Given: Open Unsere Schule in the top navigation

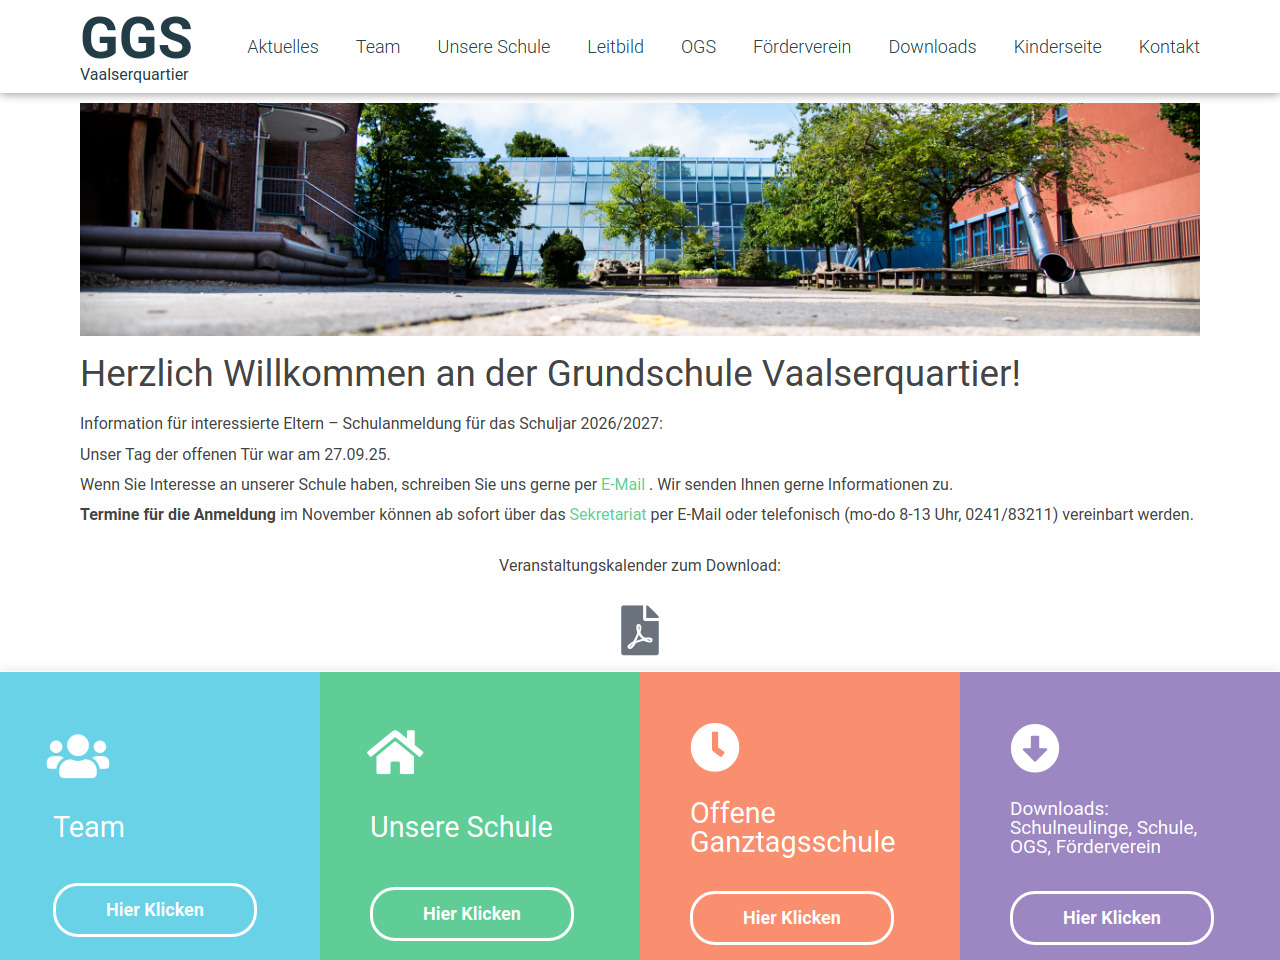Looking at the screenshot, I should pos(494,47).
